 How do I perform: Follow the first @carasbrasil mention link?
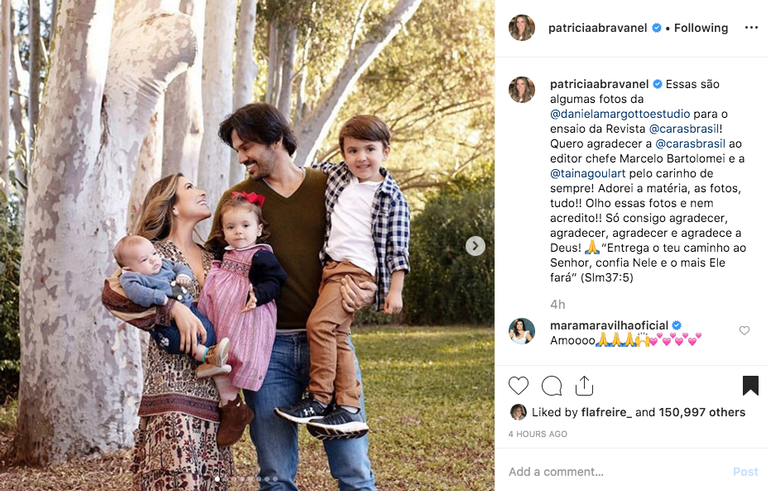(x=684, y=129)
